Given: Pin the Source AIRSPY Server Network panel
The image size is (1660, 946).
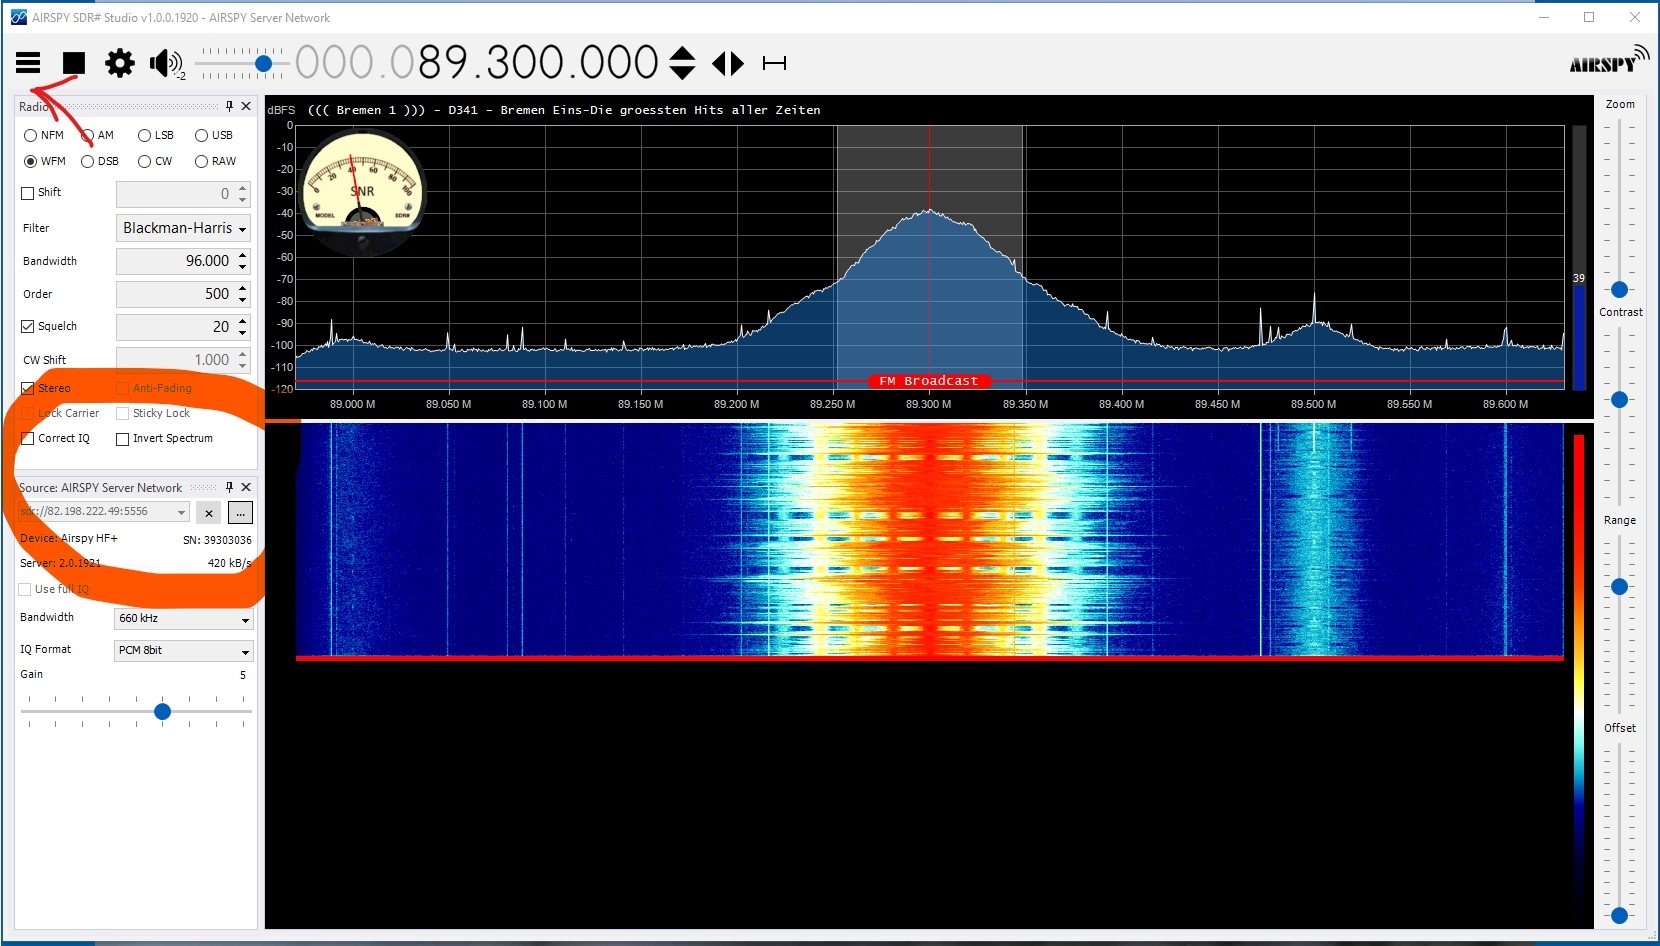Looking at the screenshot, I should click(229, 487).
